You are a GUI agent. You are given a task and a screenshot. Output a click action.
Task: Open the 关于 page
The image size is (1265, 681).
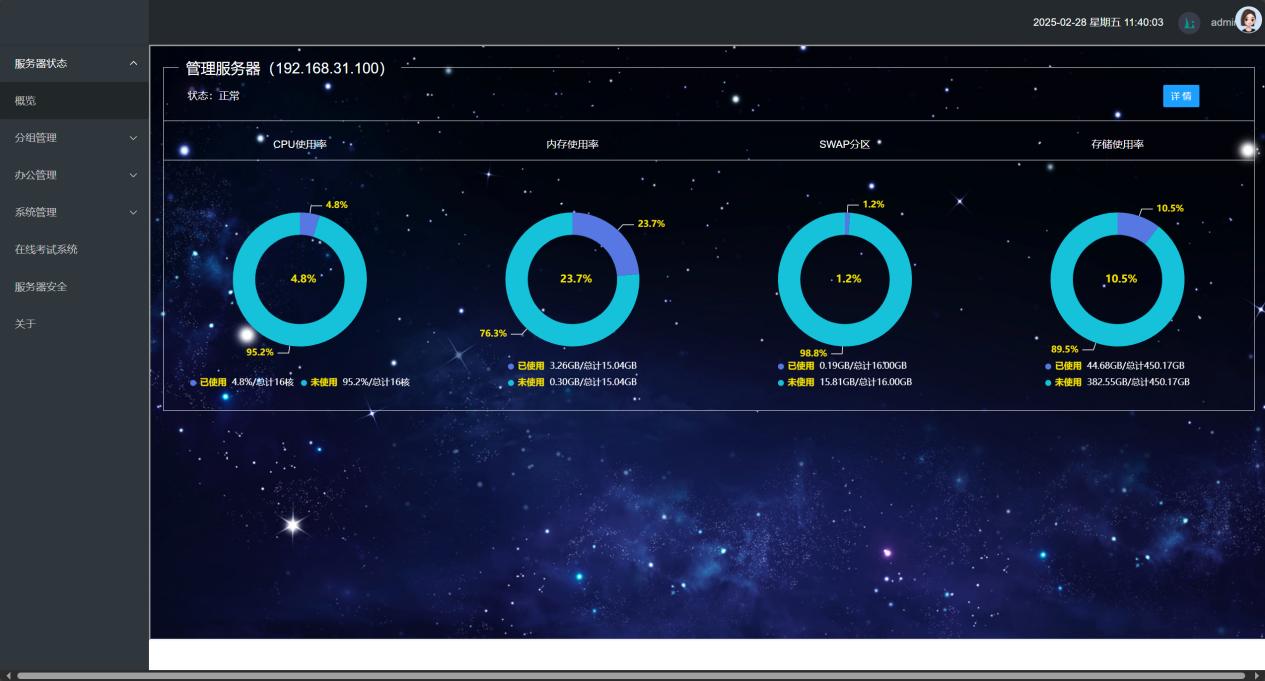74,324
